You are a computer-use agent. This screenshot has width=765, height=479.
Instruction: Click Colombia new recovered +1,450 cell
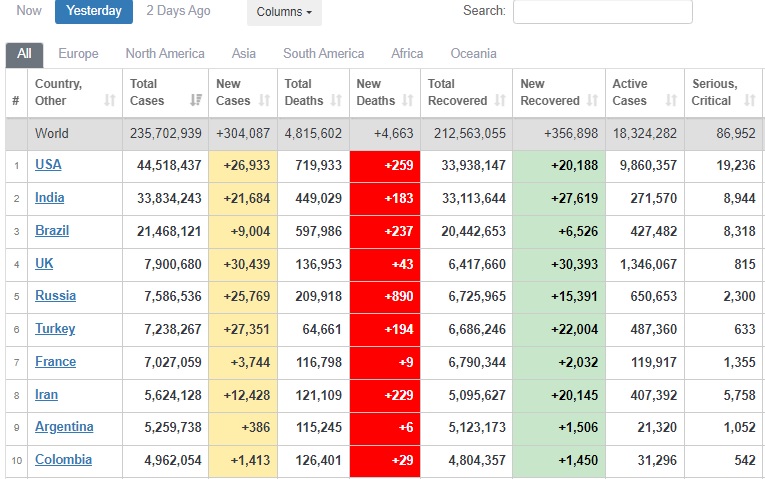[559, 461]
